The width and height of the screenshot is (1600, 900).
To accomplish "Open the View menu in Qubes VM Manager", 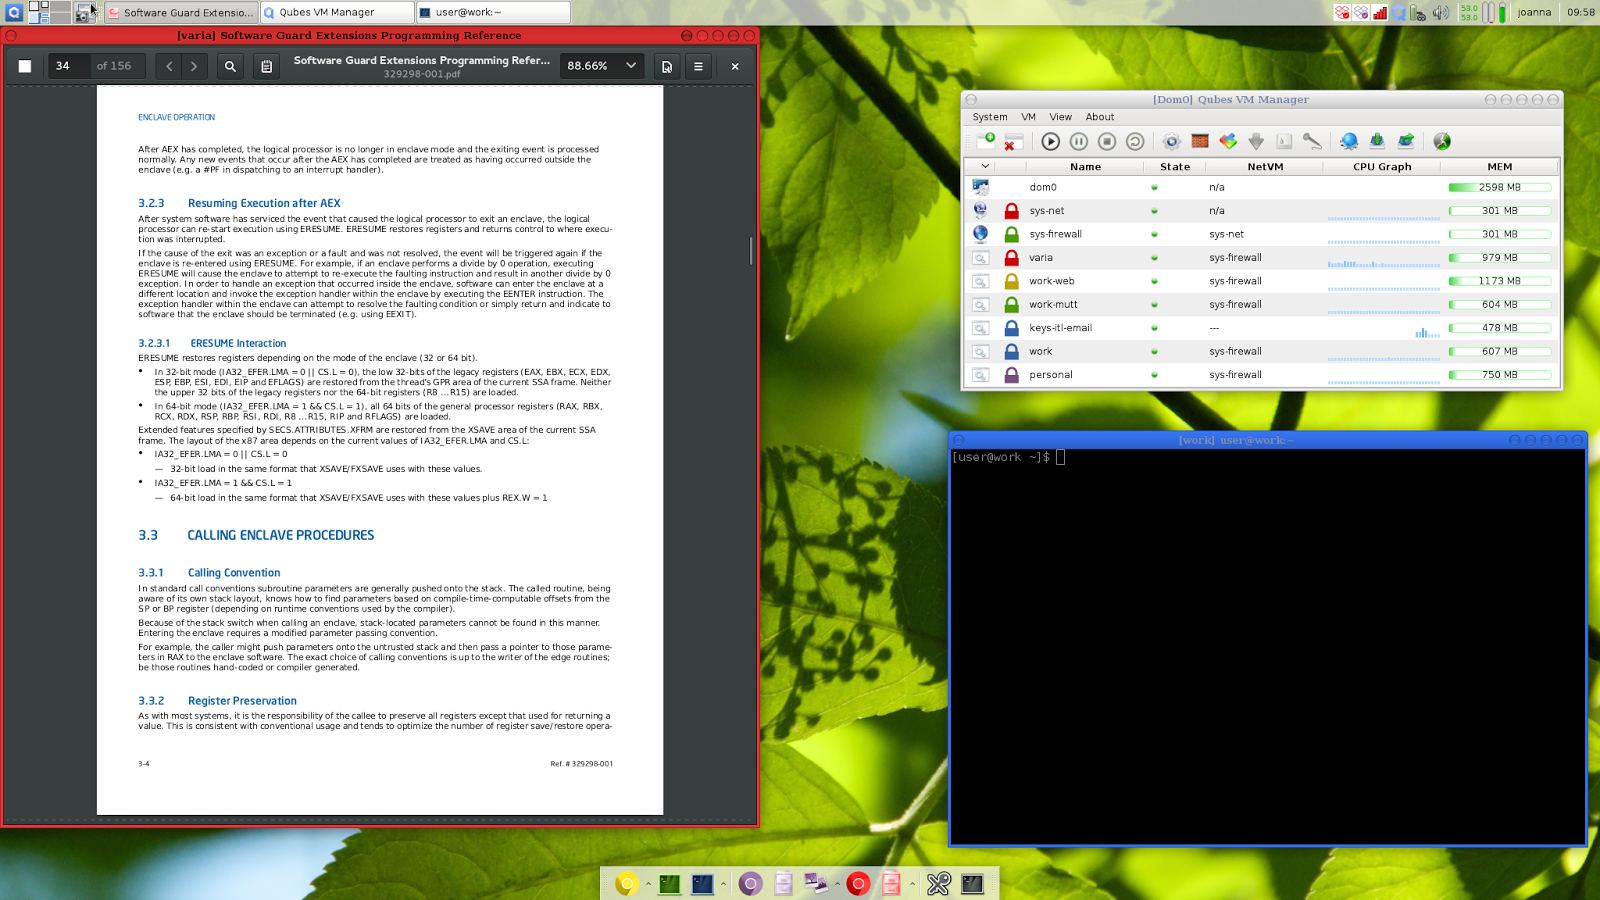I will 1060,117.
